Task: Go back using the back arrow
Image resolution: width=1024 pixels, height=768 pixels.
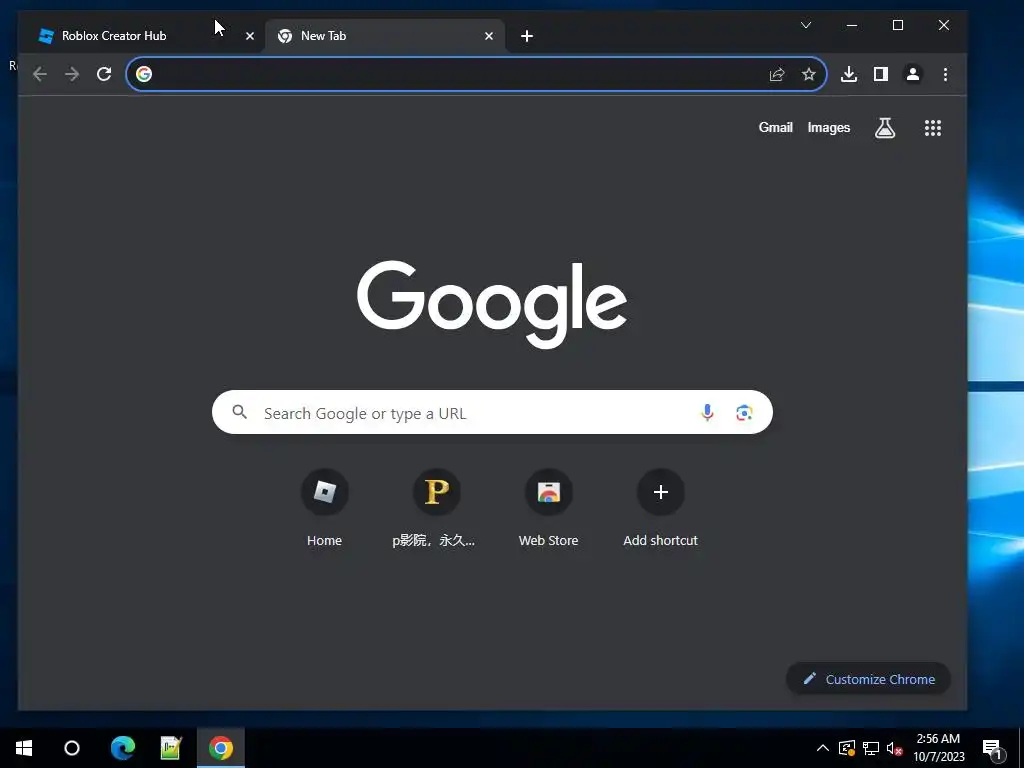Action: click(x=40, y=74)
